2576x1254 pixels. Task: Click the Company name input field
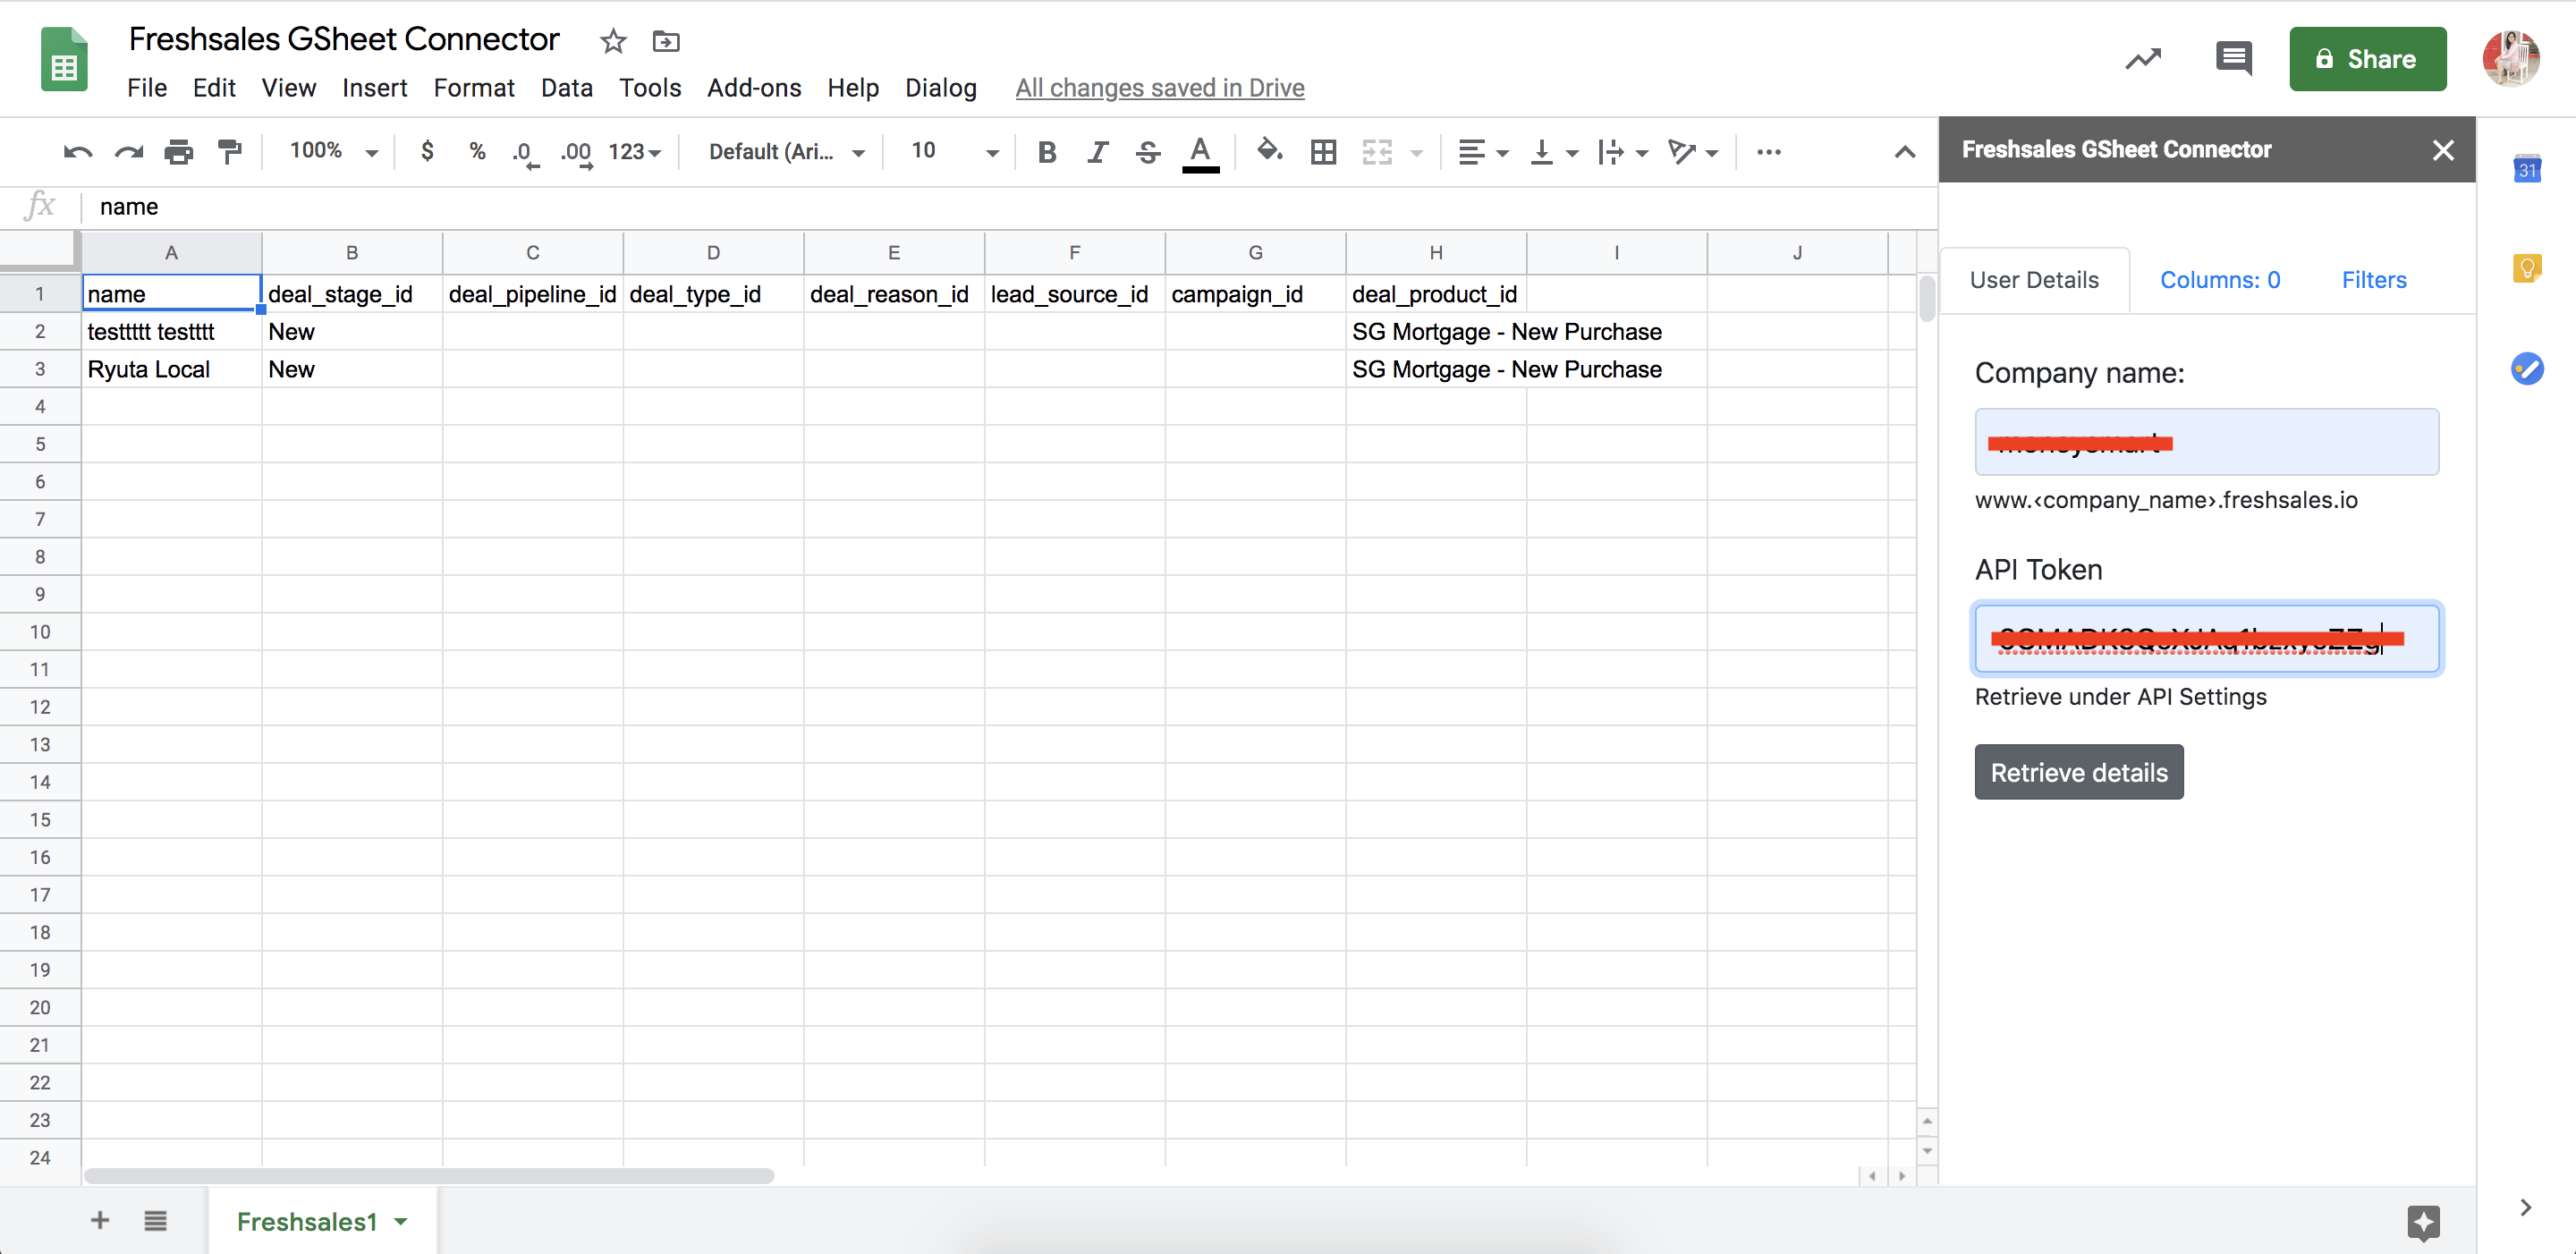pyautogui.click(x=2206, y=442)
